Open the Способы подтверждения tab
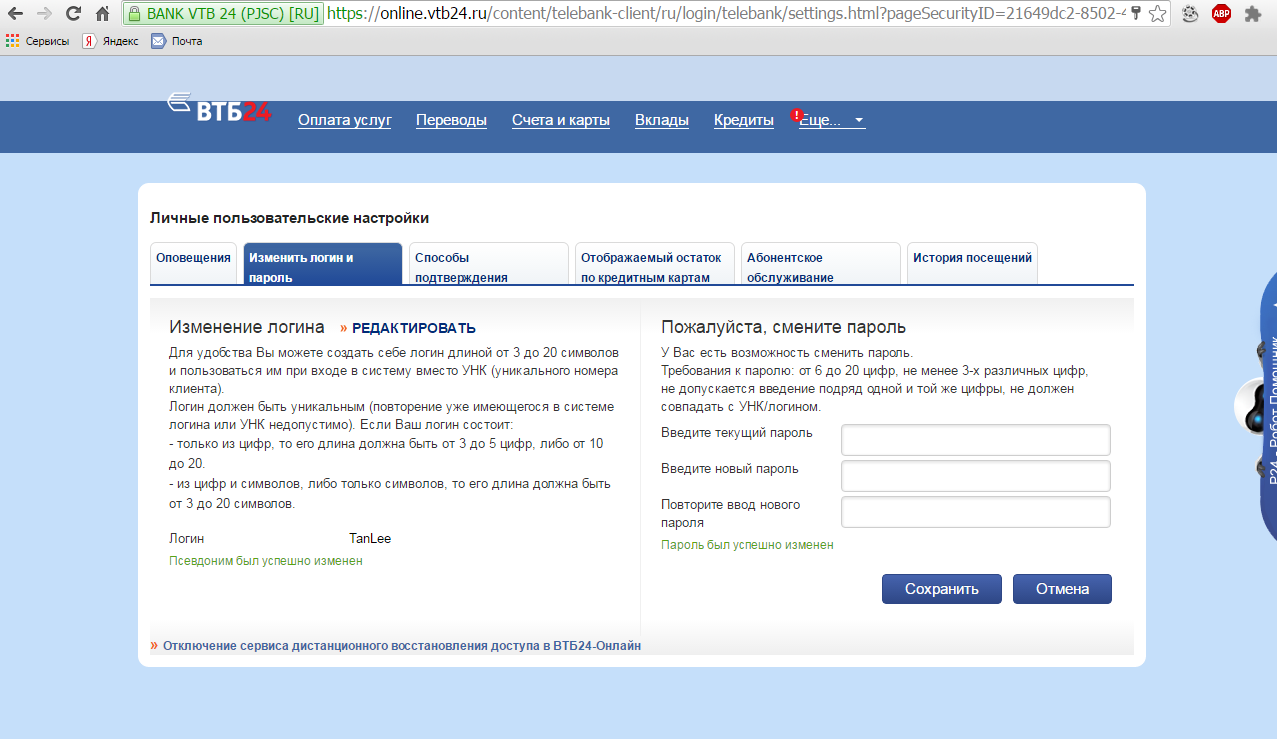The width and height of the screenshot is (1277, 739). [x=487, y=266]
